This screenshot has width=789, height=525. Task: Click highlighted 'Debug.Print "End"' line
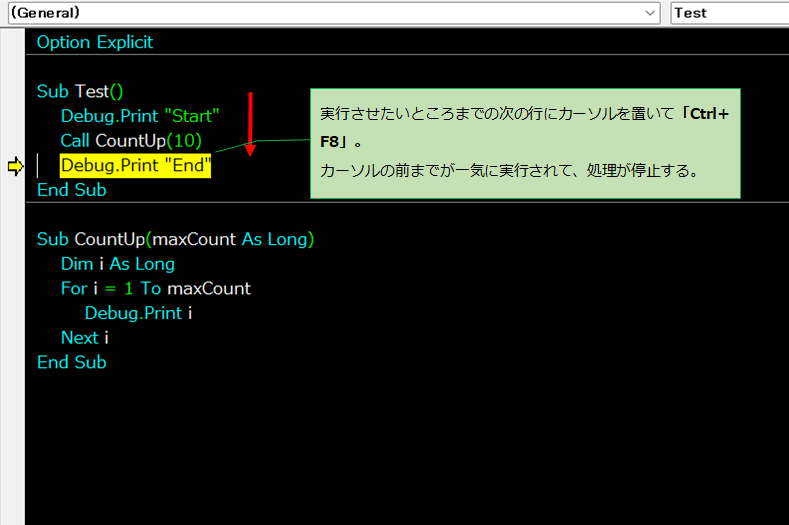coord(135,166)
